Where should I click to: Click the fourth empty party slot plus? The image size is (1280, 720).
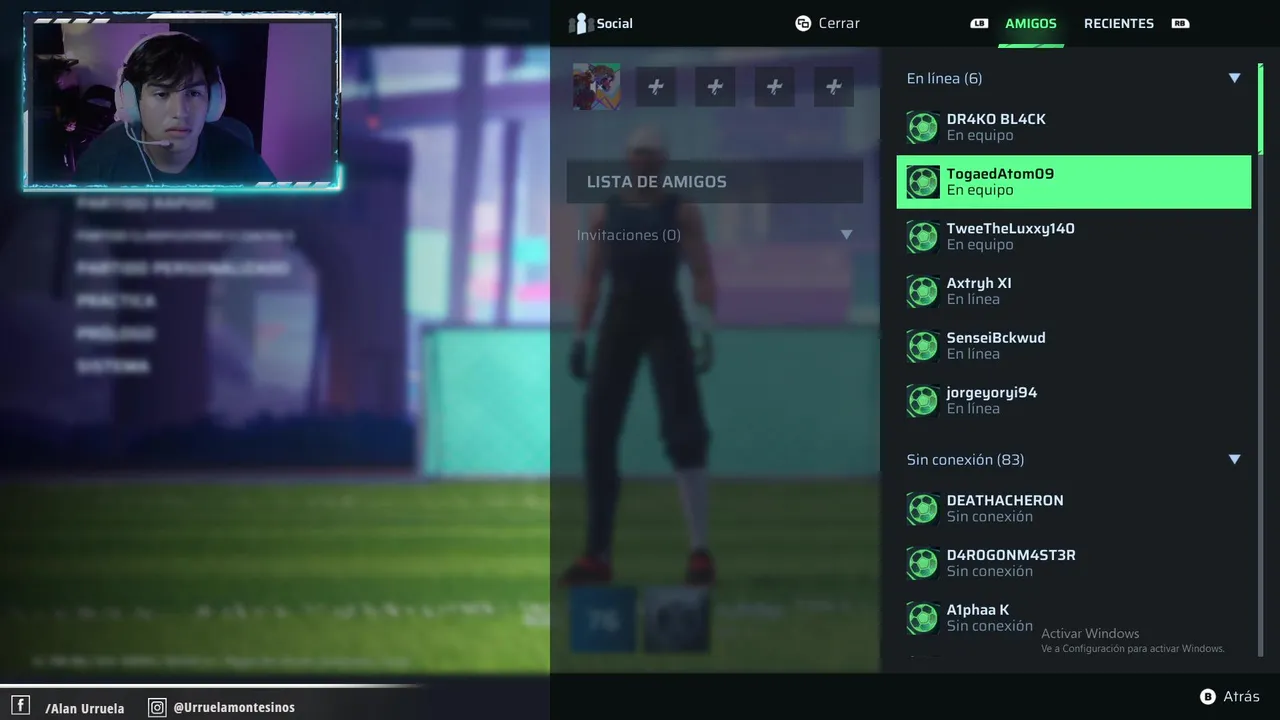[x=834, y=87]
